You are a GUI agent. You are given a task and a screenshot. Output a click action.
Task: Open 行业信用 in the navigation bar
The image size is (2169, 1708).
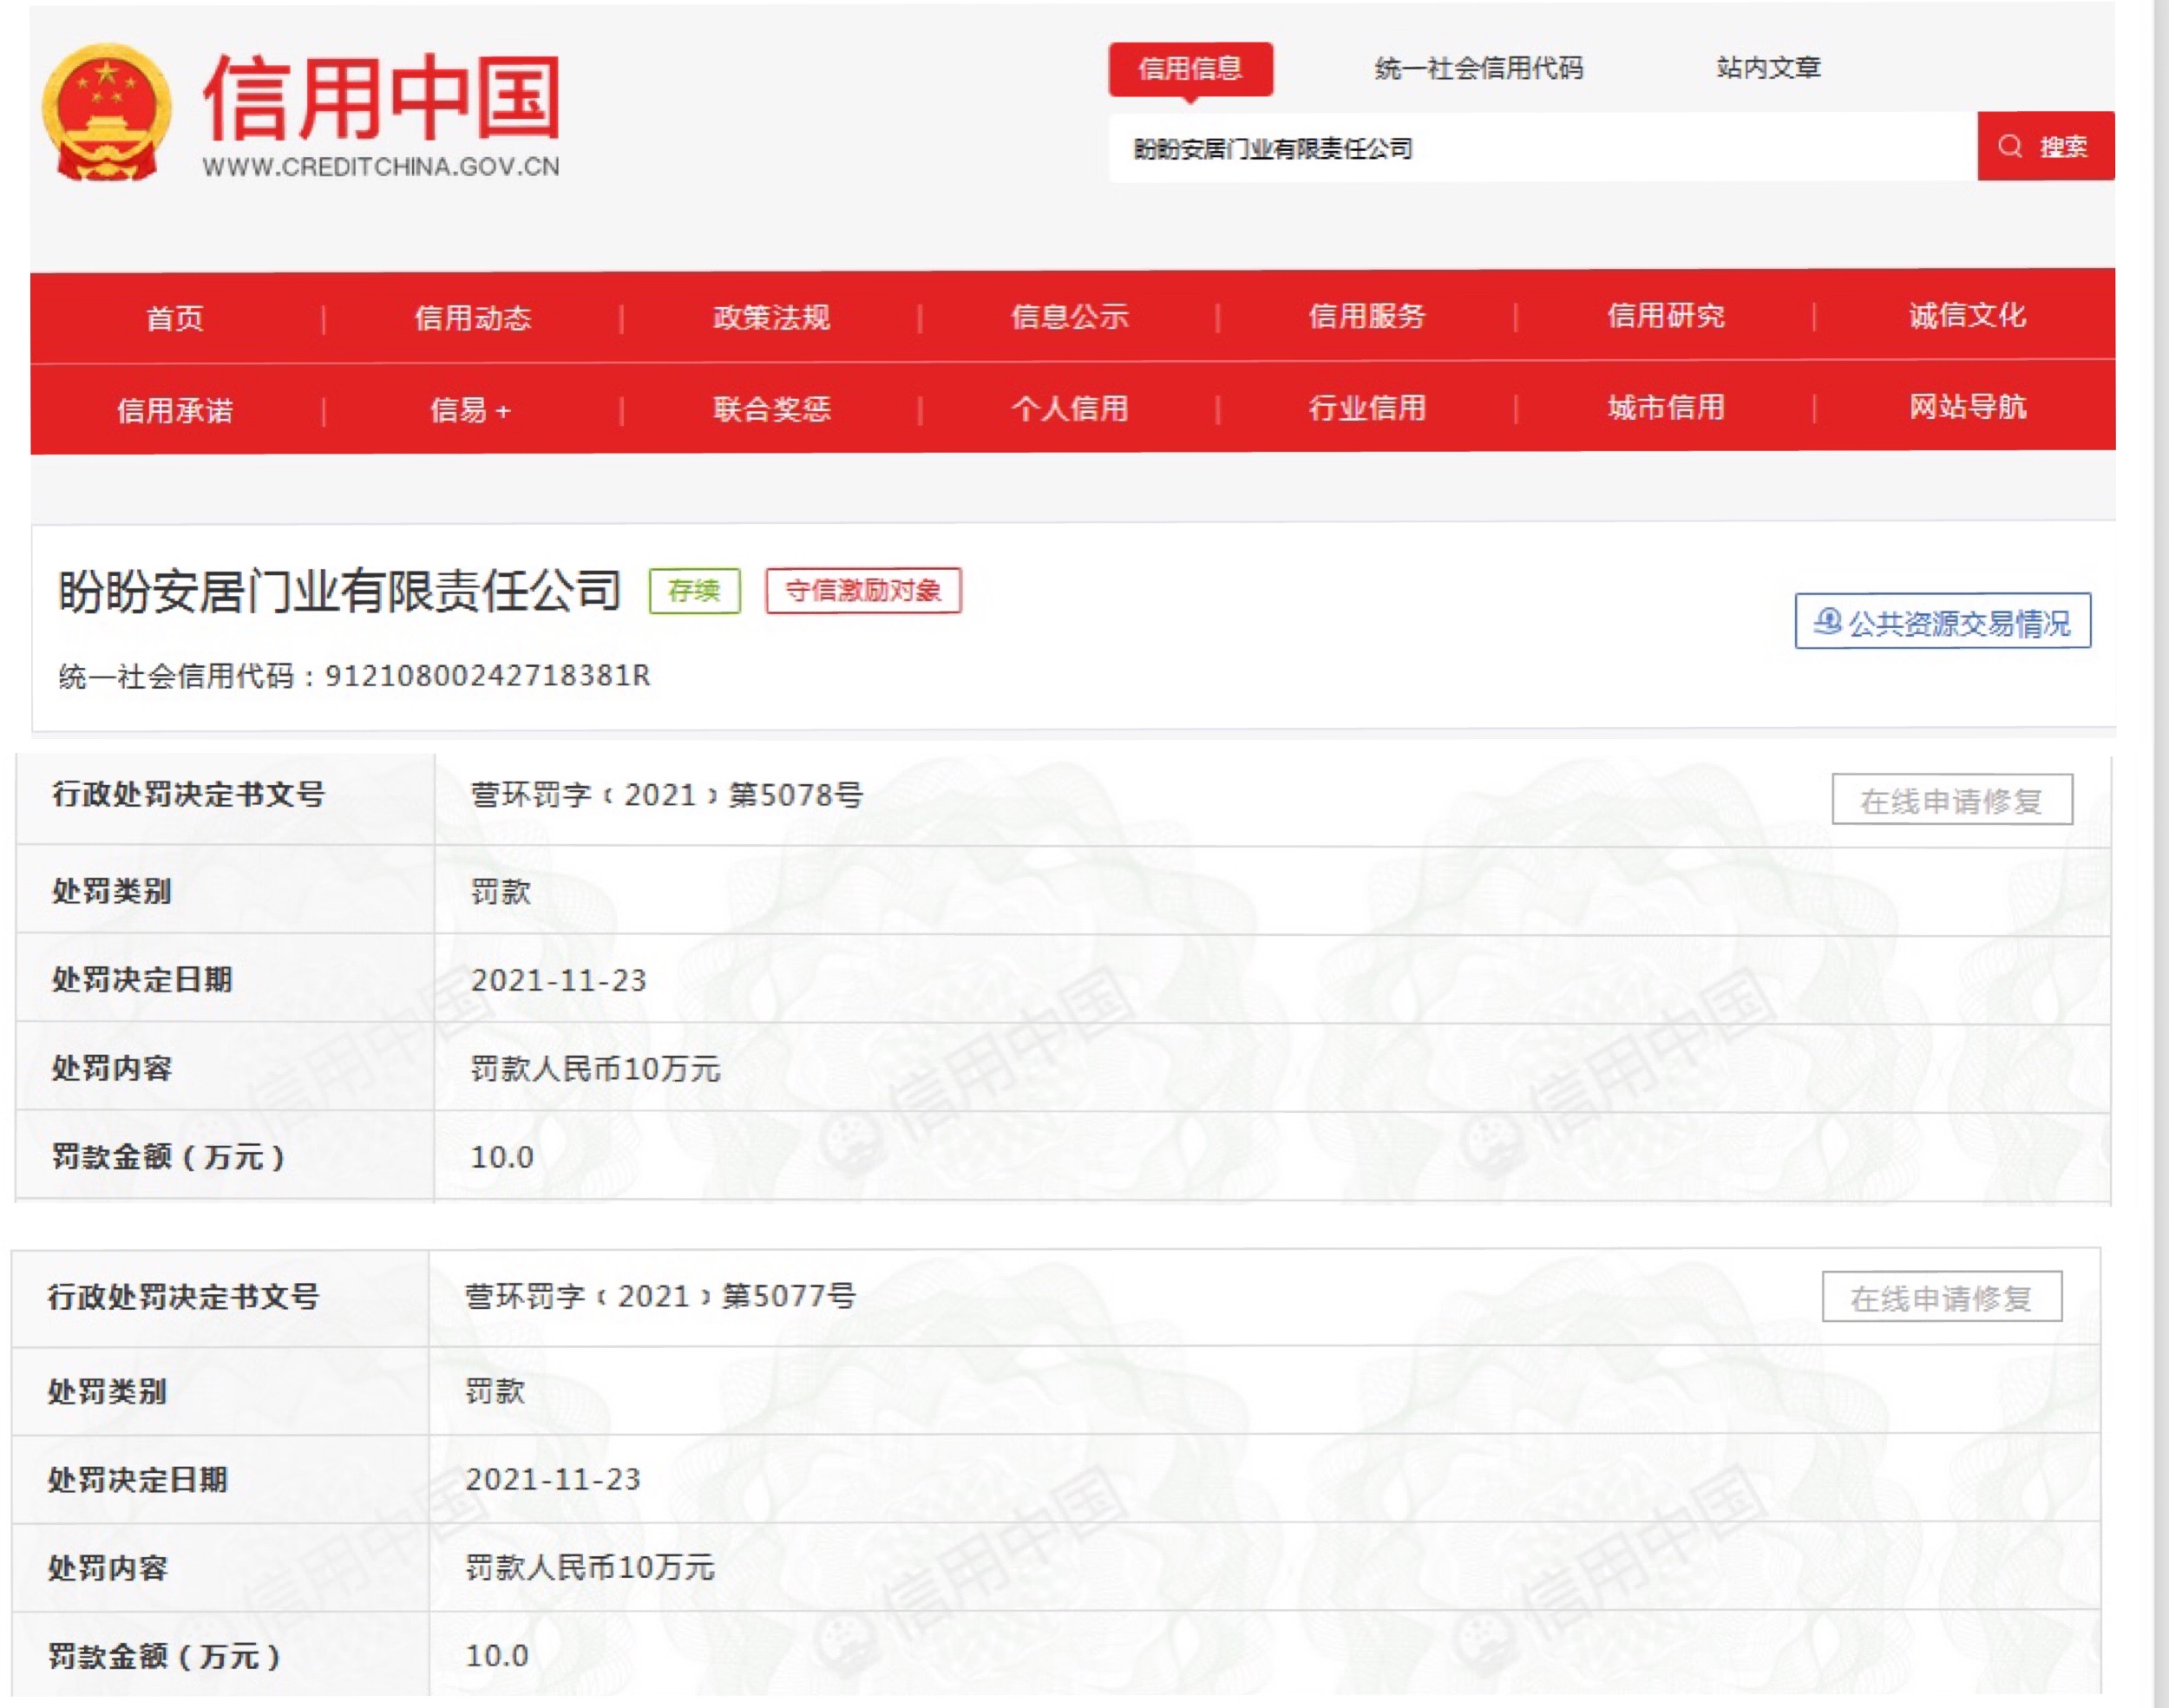click(x=1367, y=408)
